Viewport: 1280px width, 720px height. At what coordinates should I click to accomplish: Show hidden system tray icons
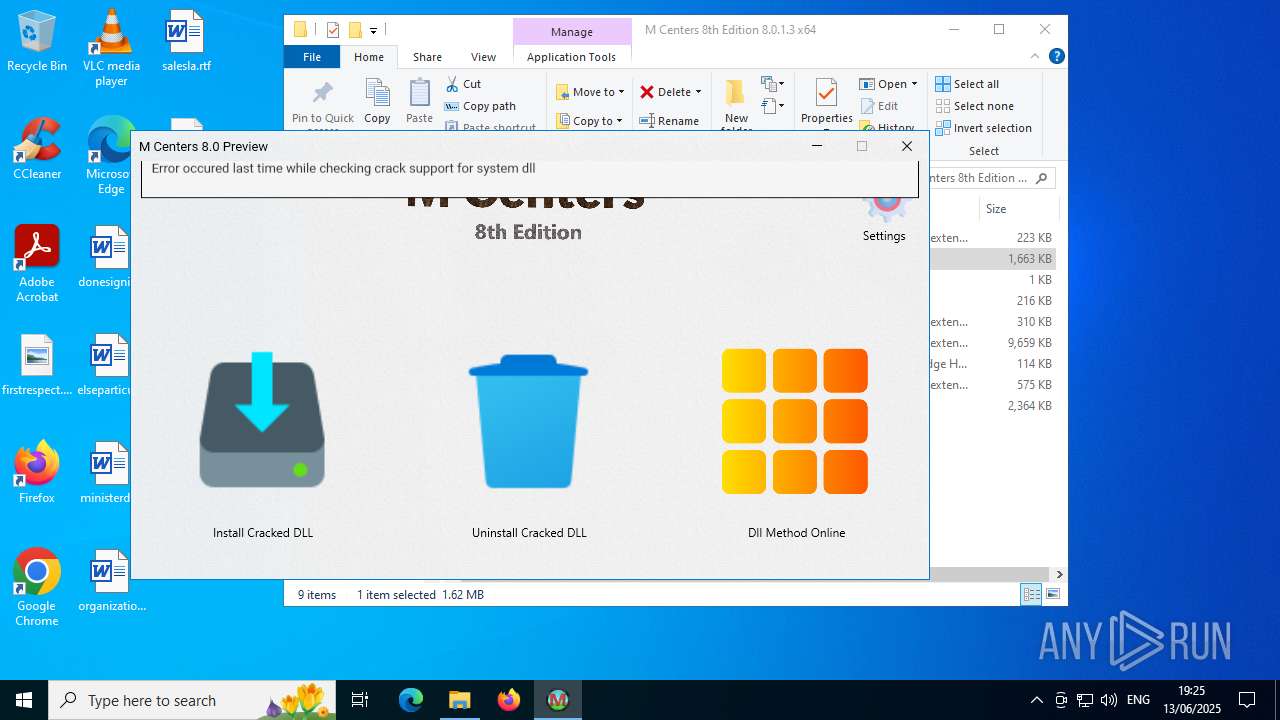click(1037, 700)
